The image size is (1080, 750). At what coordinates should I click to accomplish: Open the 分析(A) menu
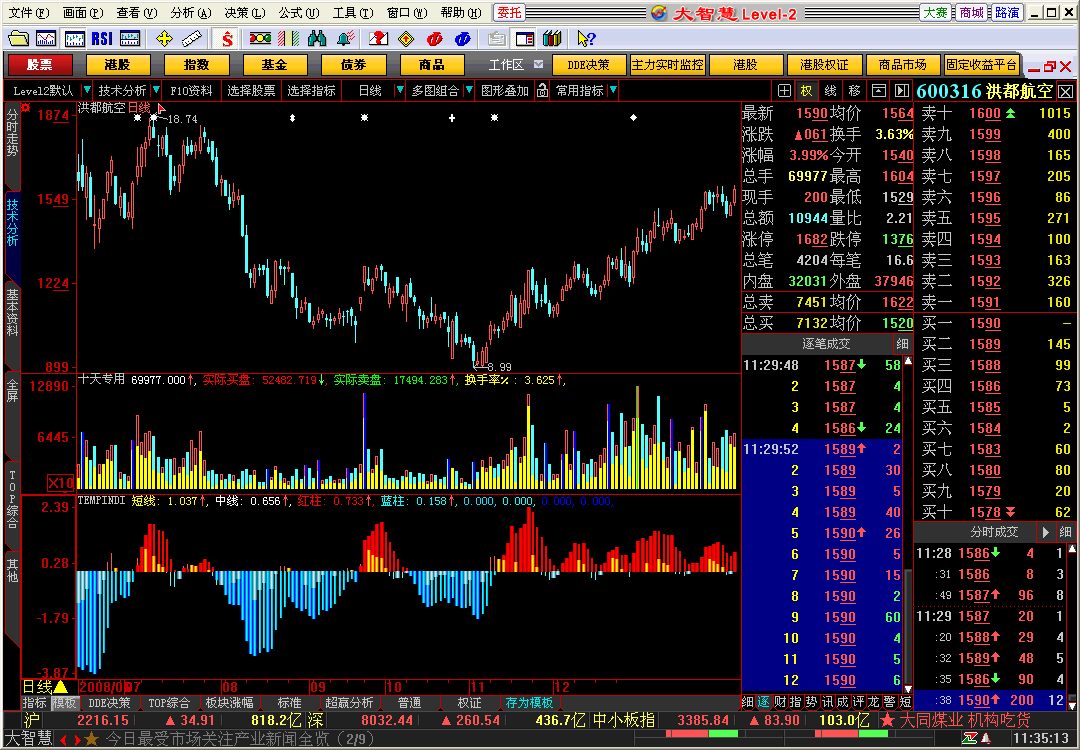[x=191, y=12]
